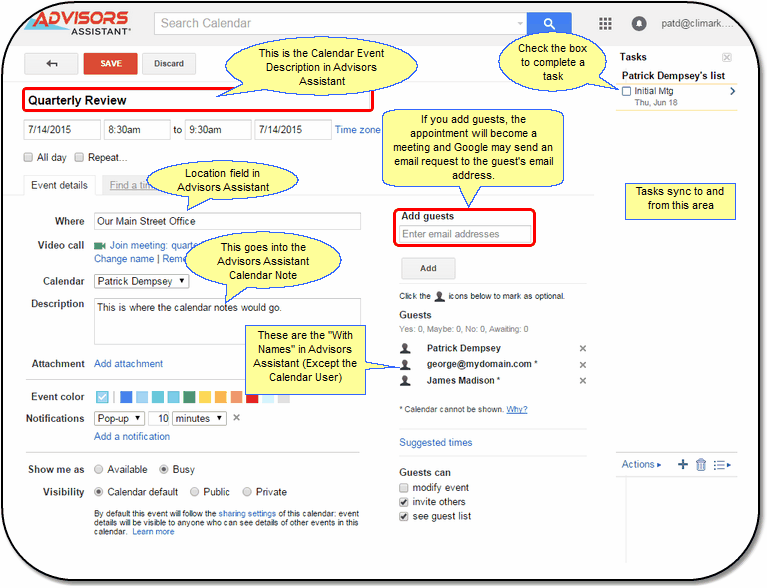Click the Why? link

click(x=517, y=409)
